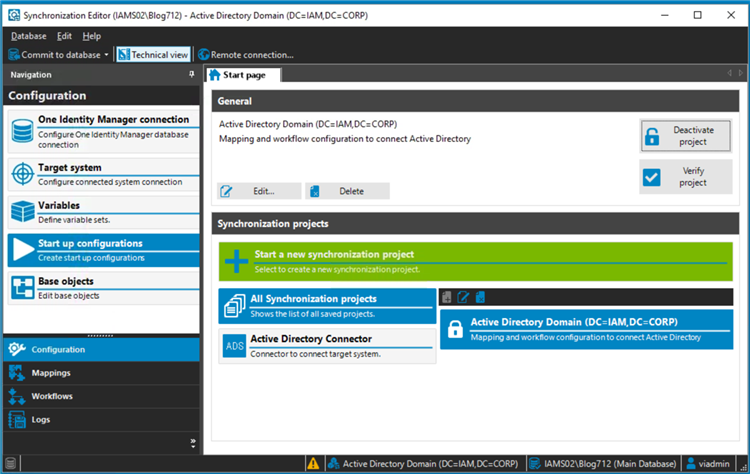The width and height of the screenshot is (750, 474).
Task: Click the Deactivate project button
Action: point(685,136)
